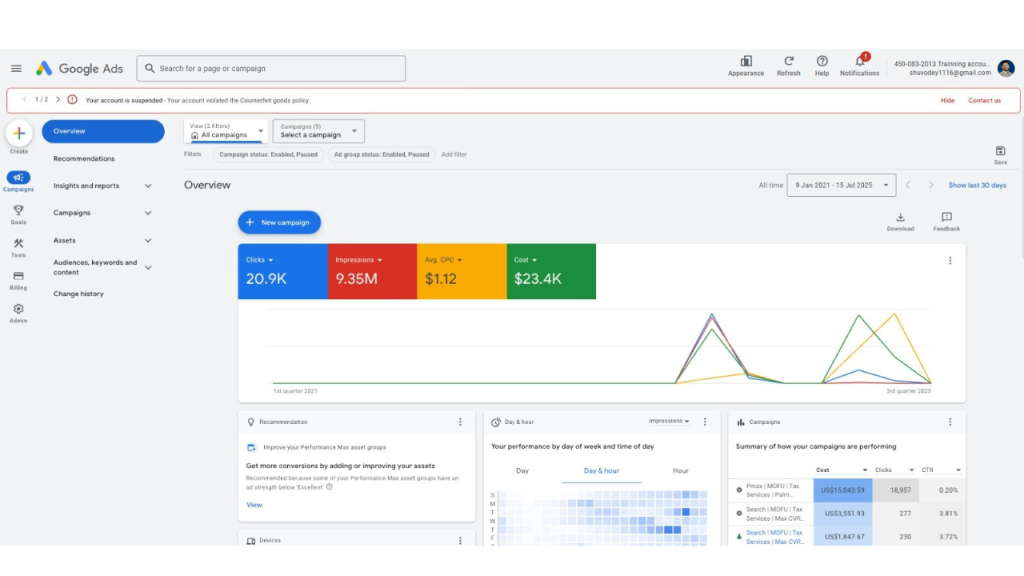Change the Impressions scorecard metric
The width and height of the screenshot is (1024, 576).
click(x=359, y=260)
